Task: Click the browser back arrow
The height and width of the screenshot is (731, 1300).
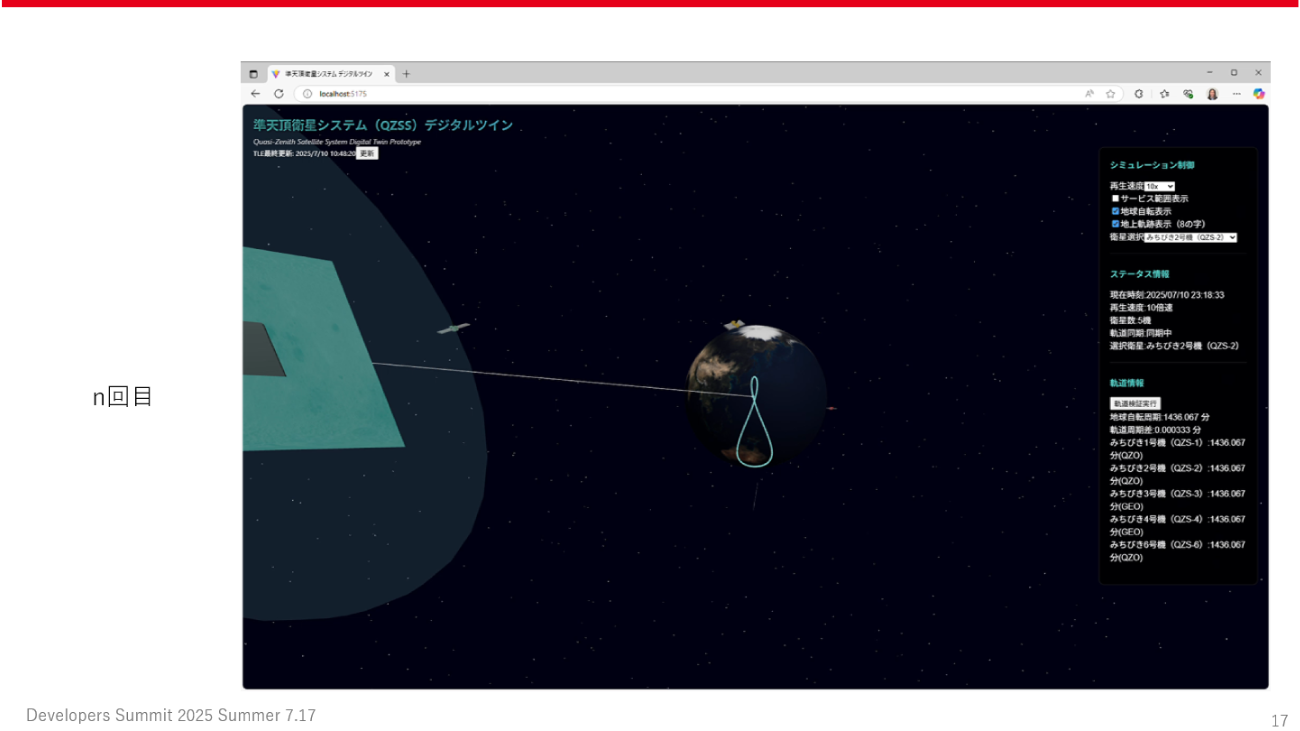Action: [x=255, y=94]
